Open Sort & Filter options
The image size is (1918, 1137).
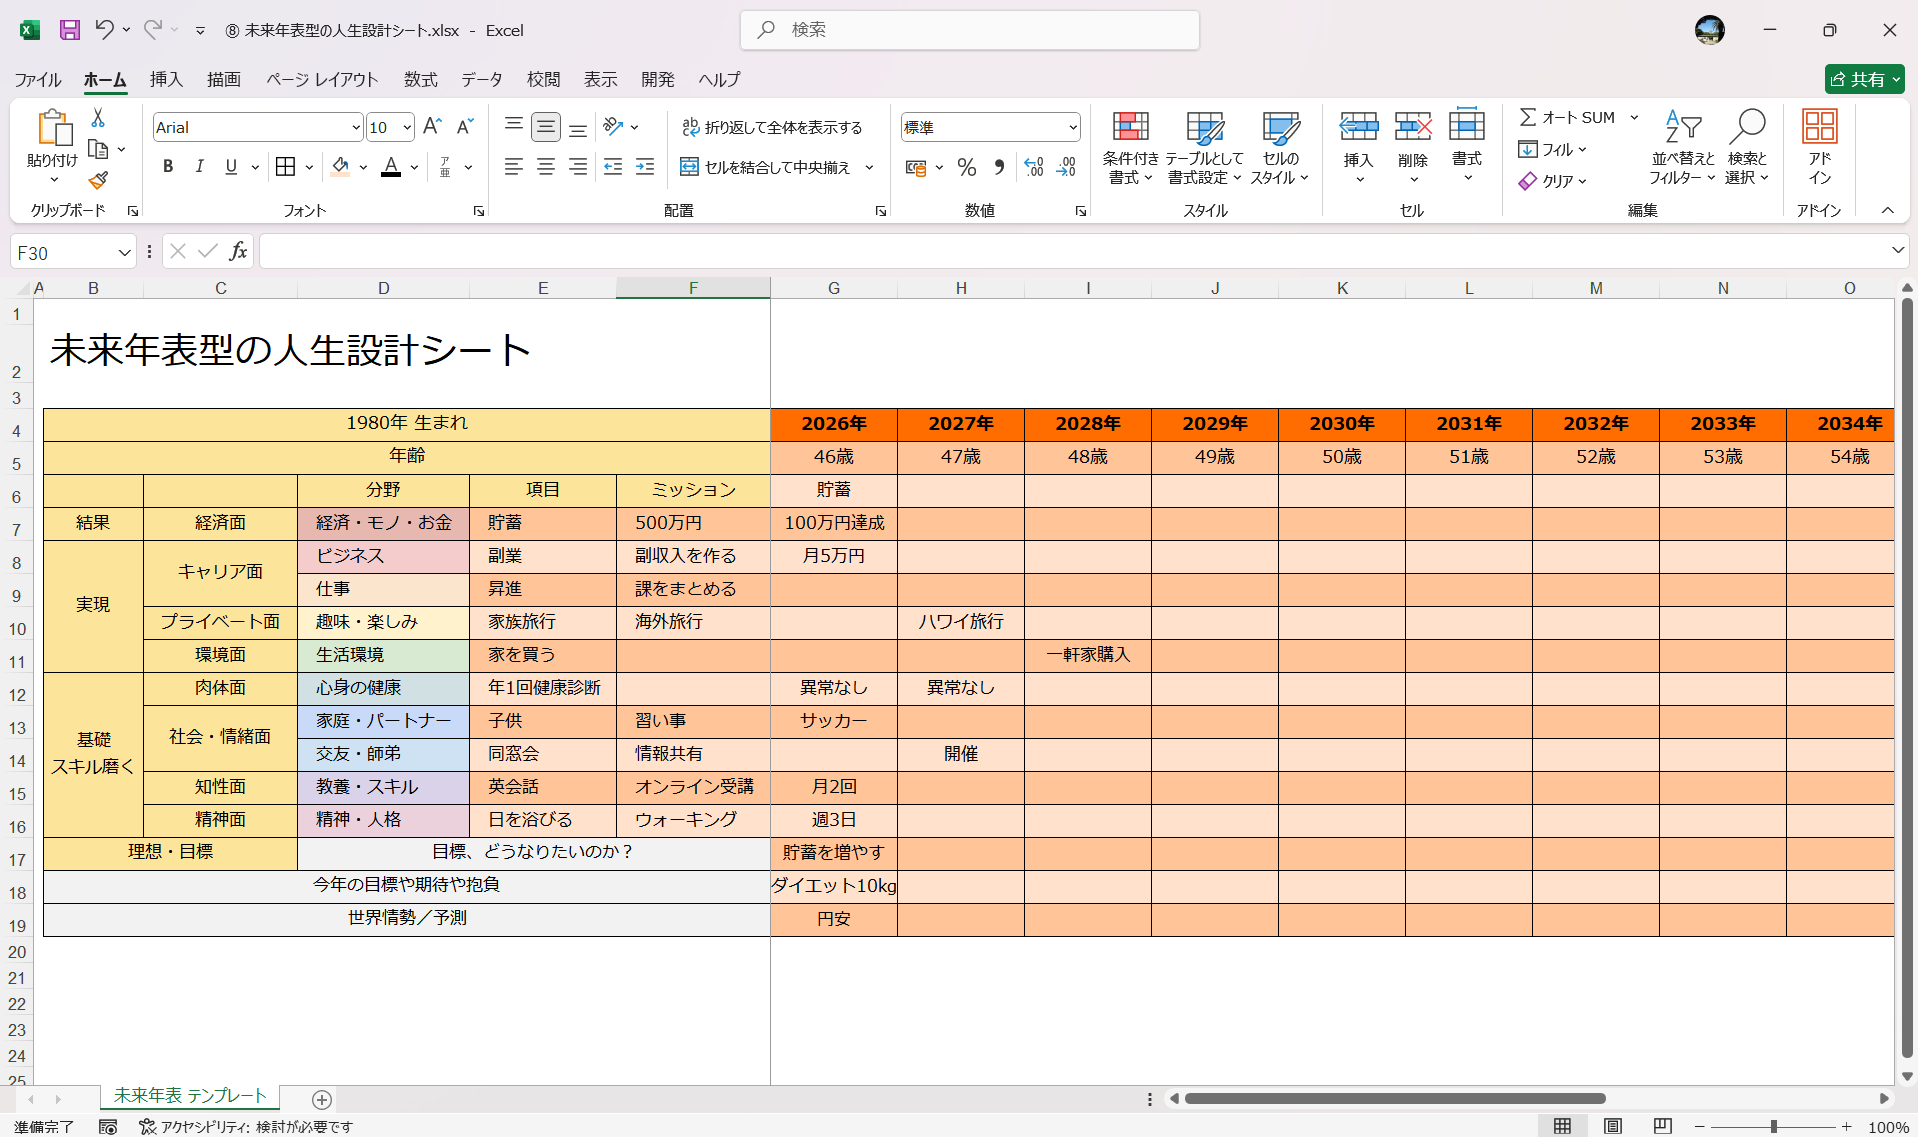point(1683,147)
